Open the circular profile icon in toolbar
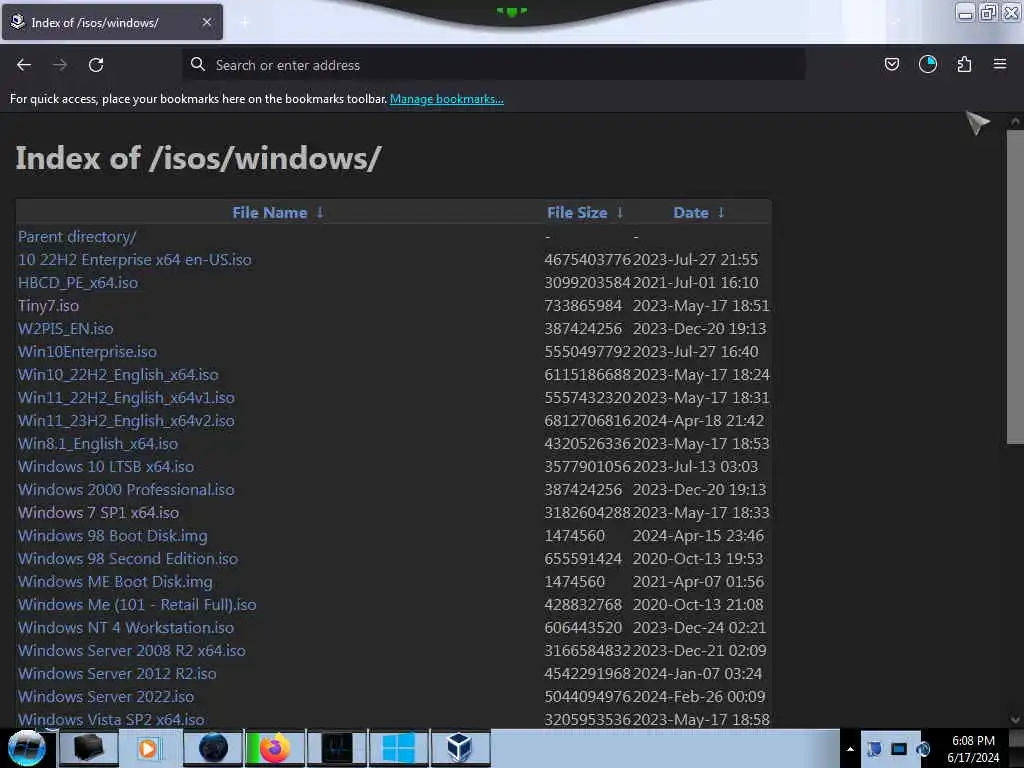The width and height of the screenshot is (1024, 768). [x=928, y=64]
